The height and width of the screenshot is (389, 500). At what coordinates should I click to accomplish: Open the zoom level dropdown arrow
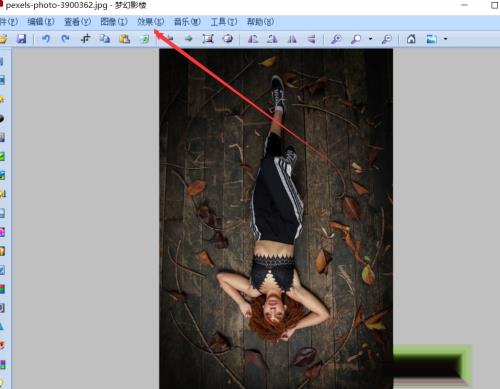(370, 39)
